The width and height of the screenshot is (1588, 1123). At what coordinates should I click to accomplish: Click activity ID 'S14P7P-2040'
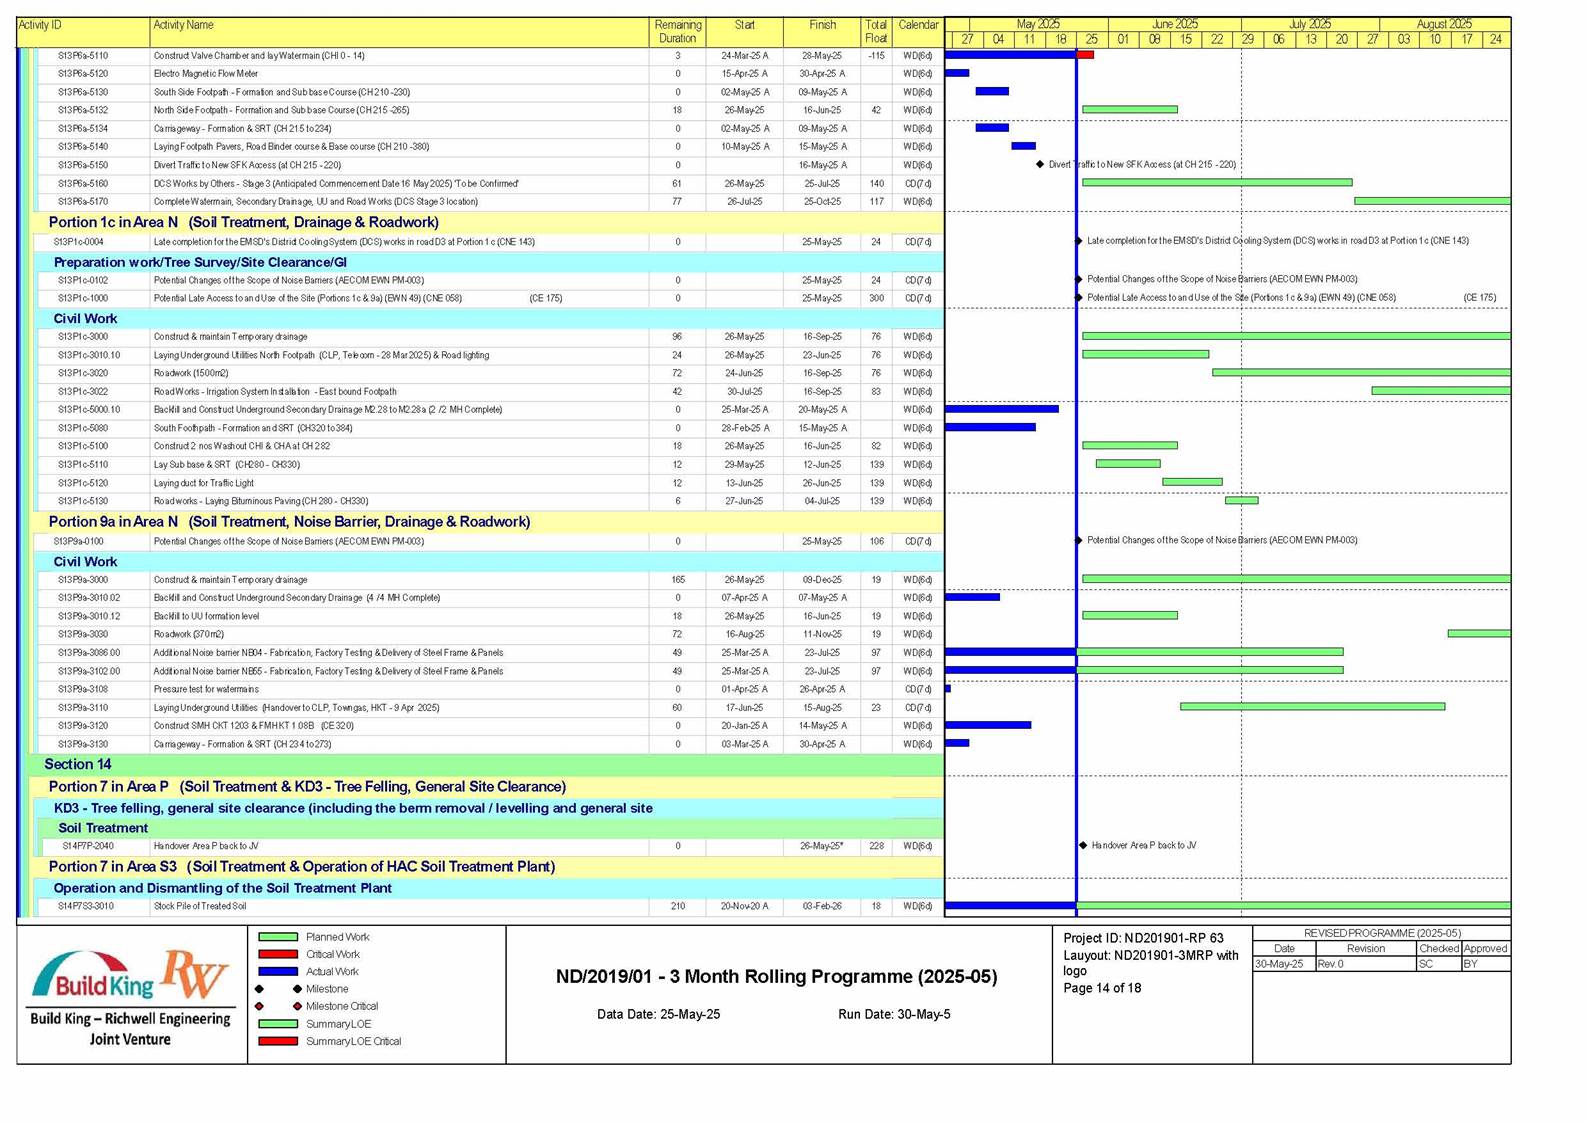pyautogui.click(x=88, y=846)
